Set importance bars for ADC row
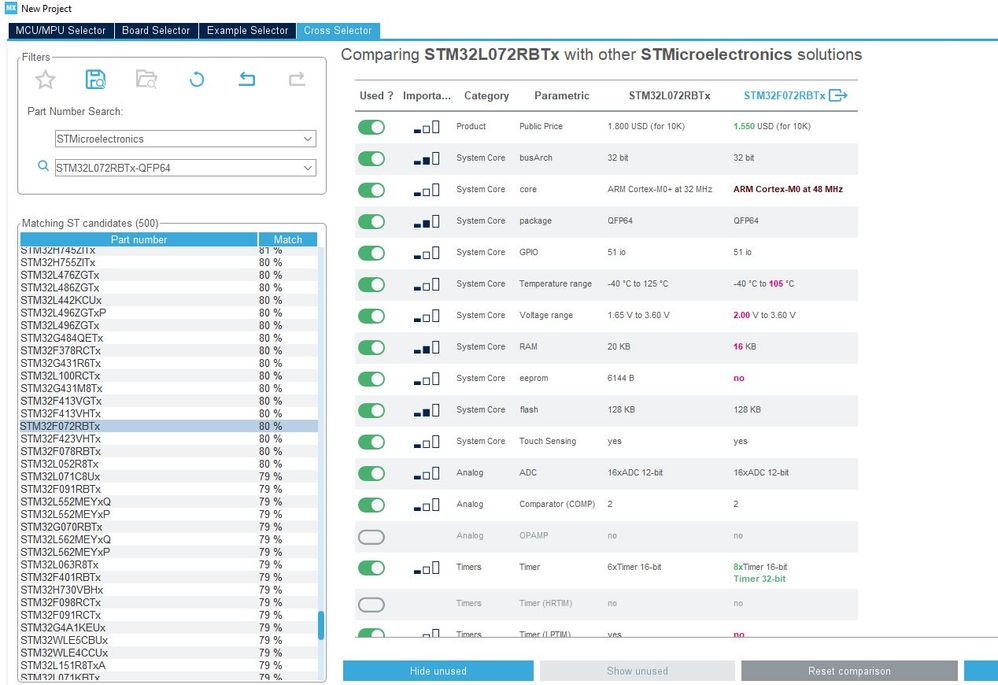 click(x=426, y=474)
